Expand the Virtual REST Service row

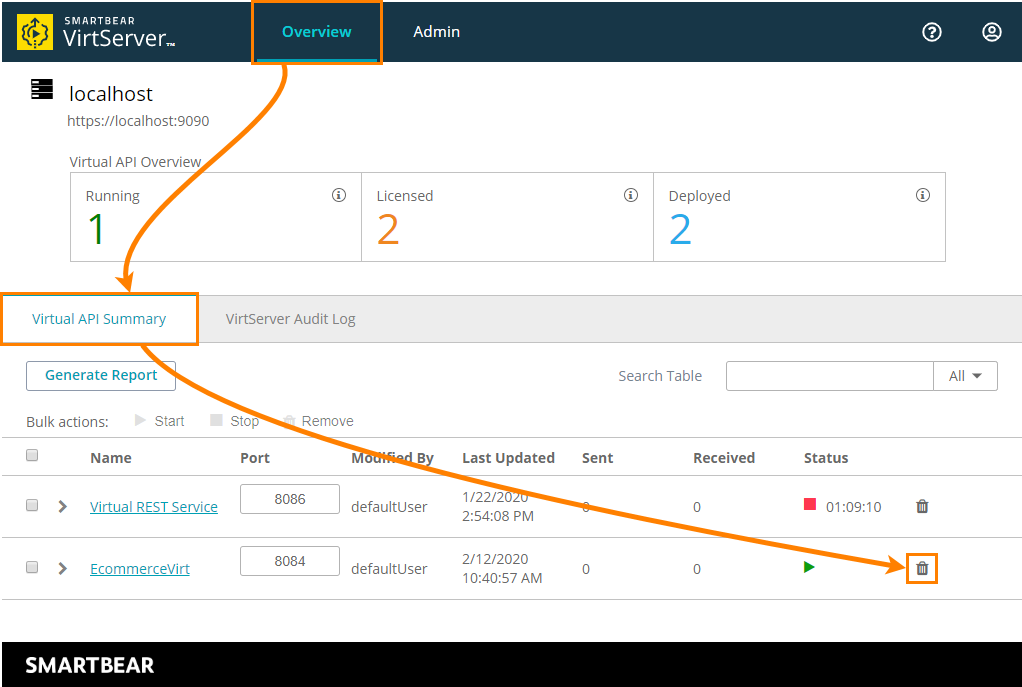(x=62, y=507)
